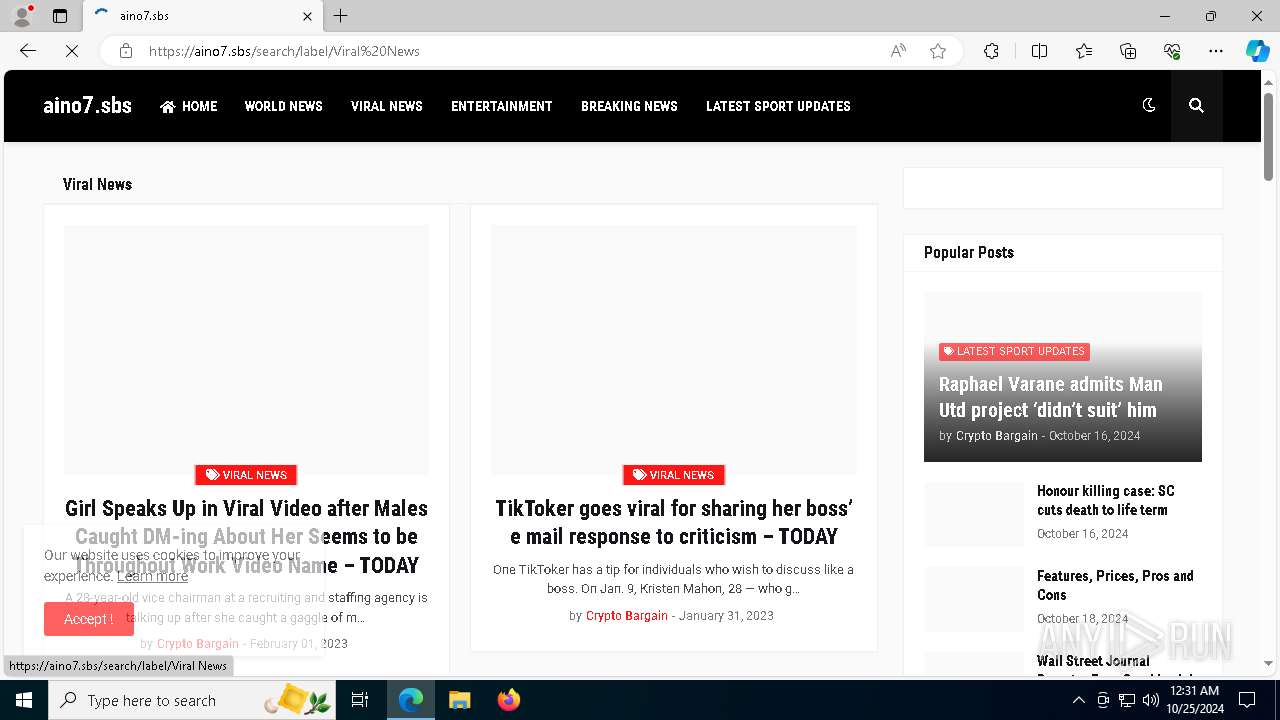This screenshot has height=720, width=1280.
Task: Select Viral News section heading
Action: pyautogui.click(x=97, y=184)
